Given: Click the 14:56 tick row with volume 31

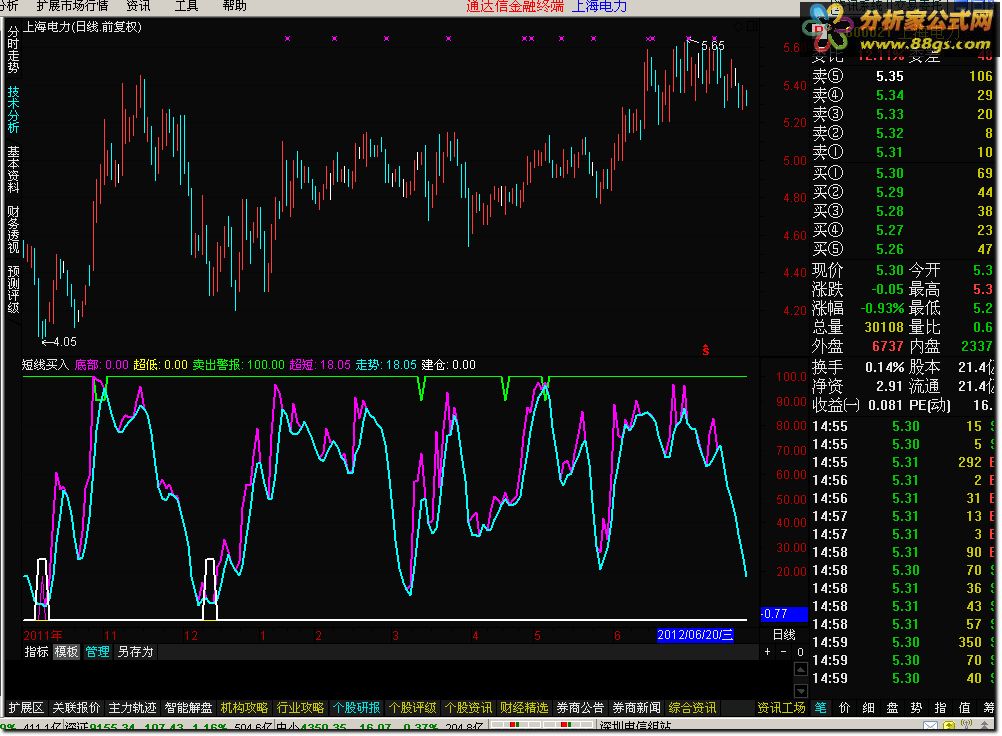Looking at the screenshot, I should [x=902, y=498].
